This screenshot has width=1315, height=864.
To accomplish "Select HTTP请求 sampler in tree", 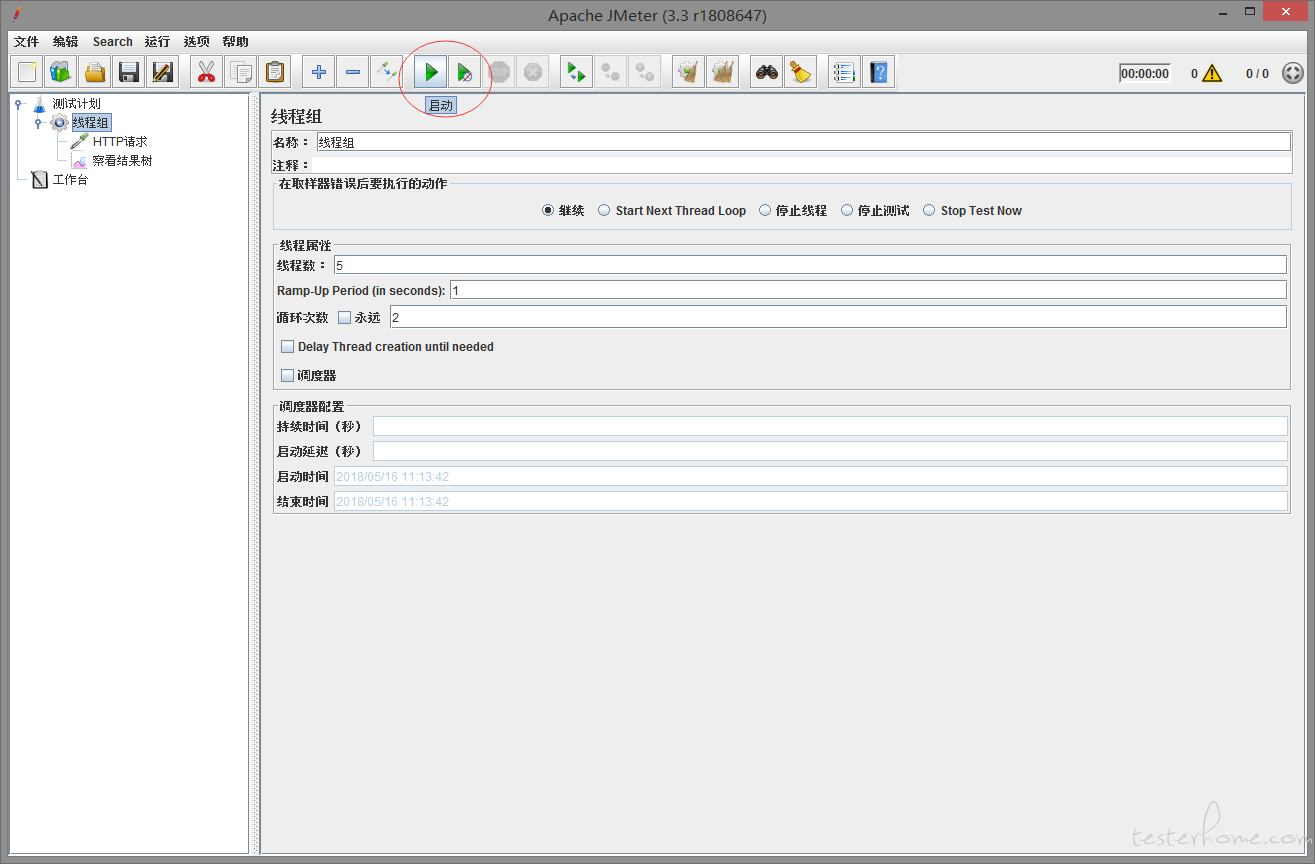I will coord(120,142).
